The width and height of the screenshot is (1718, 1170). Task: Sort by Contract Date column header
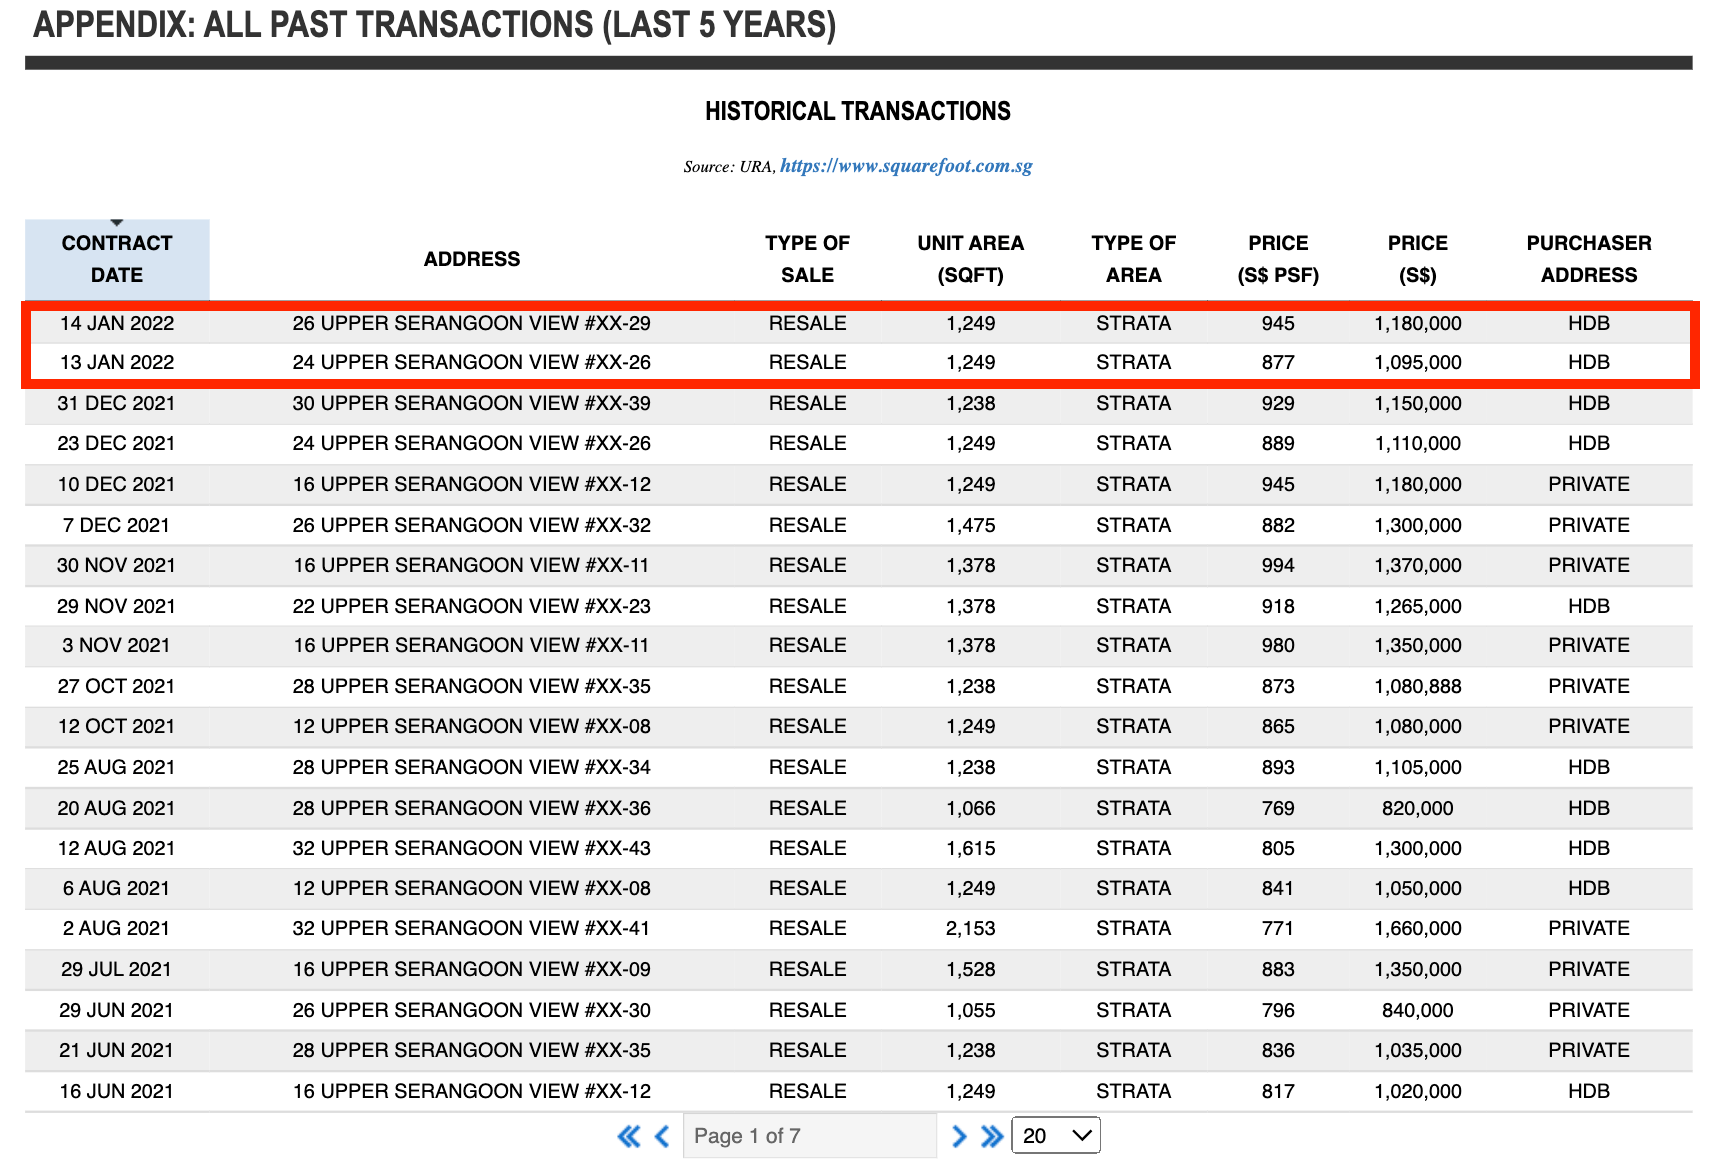coord(117,259)
